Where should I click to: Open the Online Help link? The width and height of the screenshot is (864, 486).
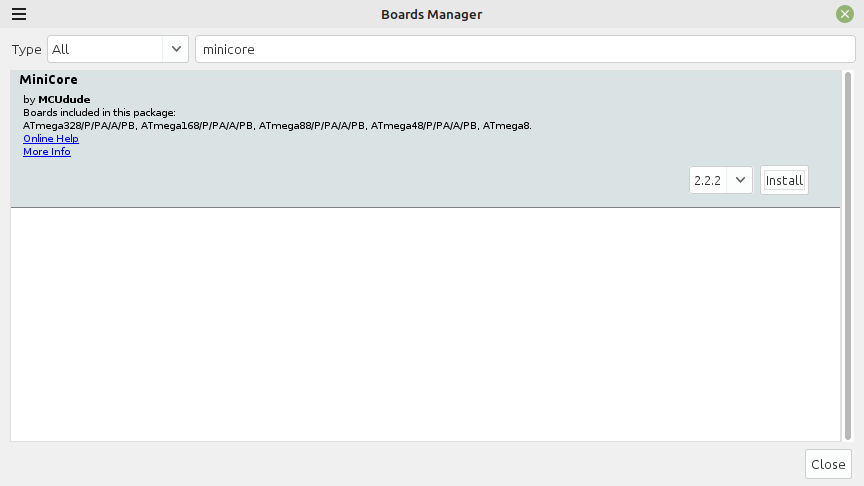[x=51, y=138]
